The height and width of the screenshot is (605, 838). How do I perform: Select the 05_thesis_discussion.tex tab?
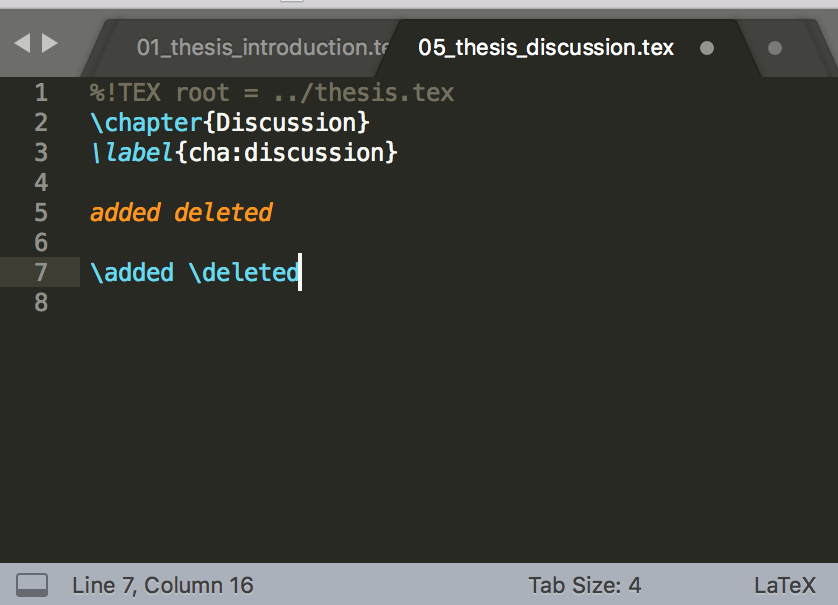point(545,47)
